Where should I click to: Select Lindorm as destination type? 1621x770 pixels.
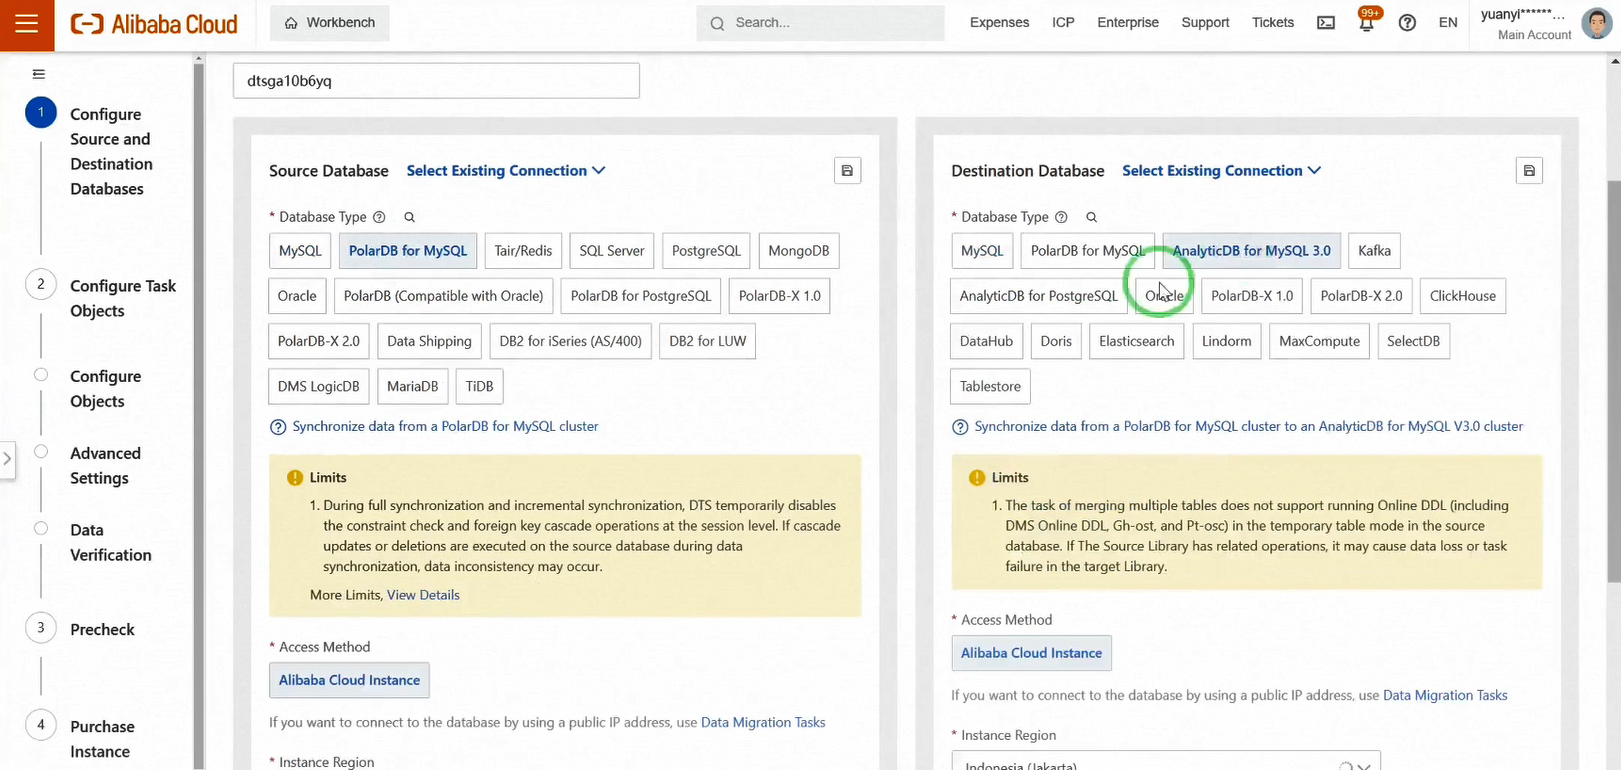tap(1226, 341)
